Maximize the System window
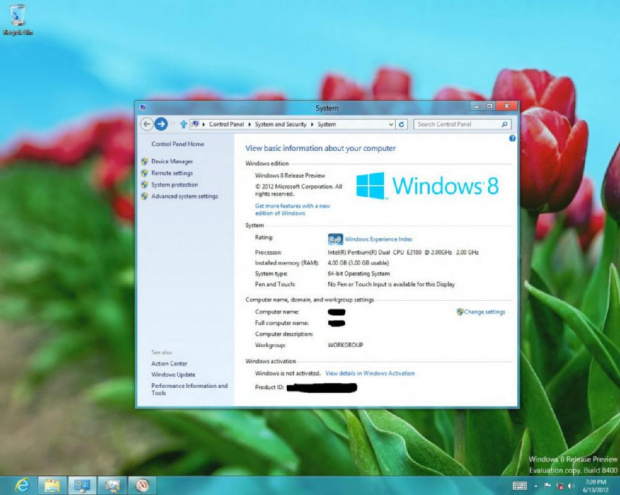 tap(490, 106)
